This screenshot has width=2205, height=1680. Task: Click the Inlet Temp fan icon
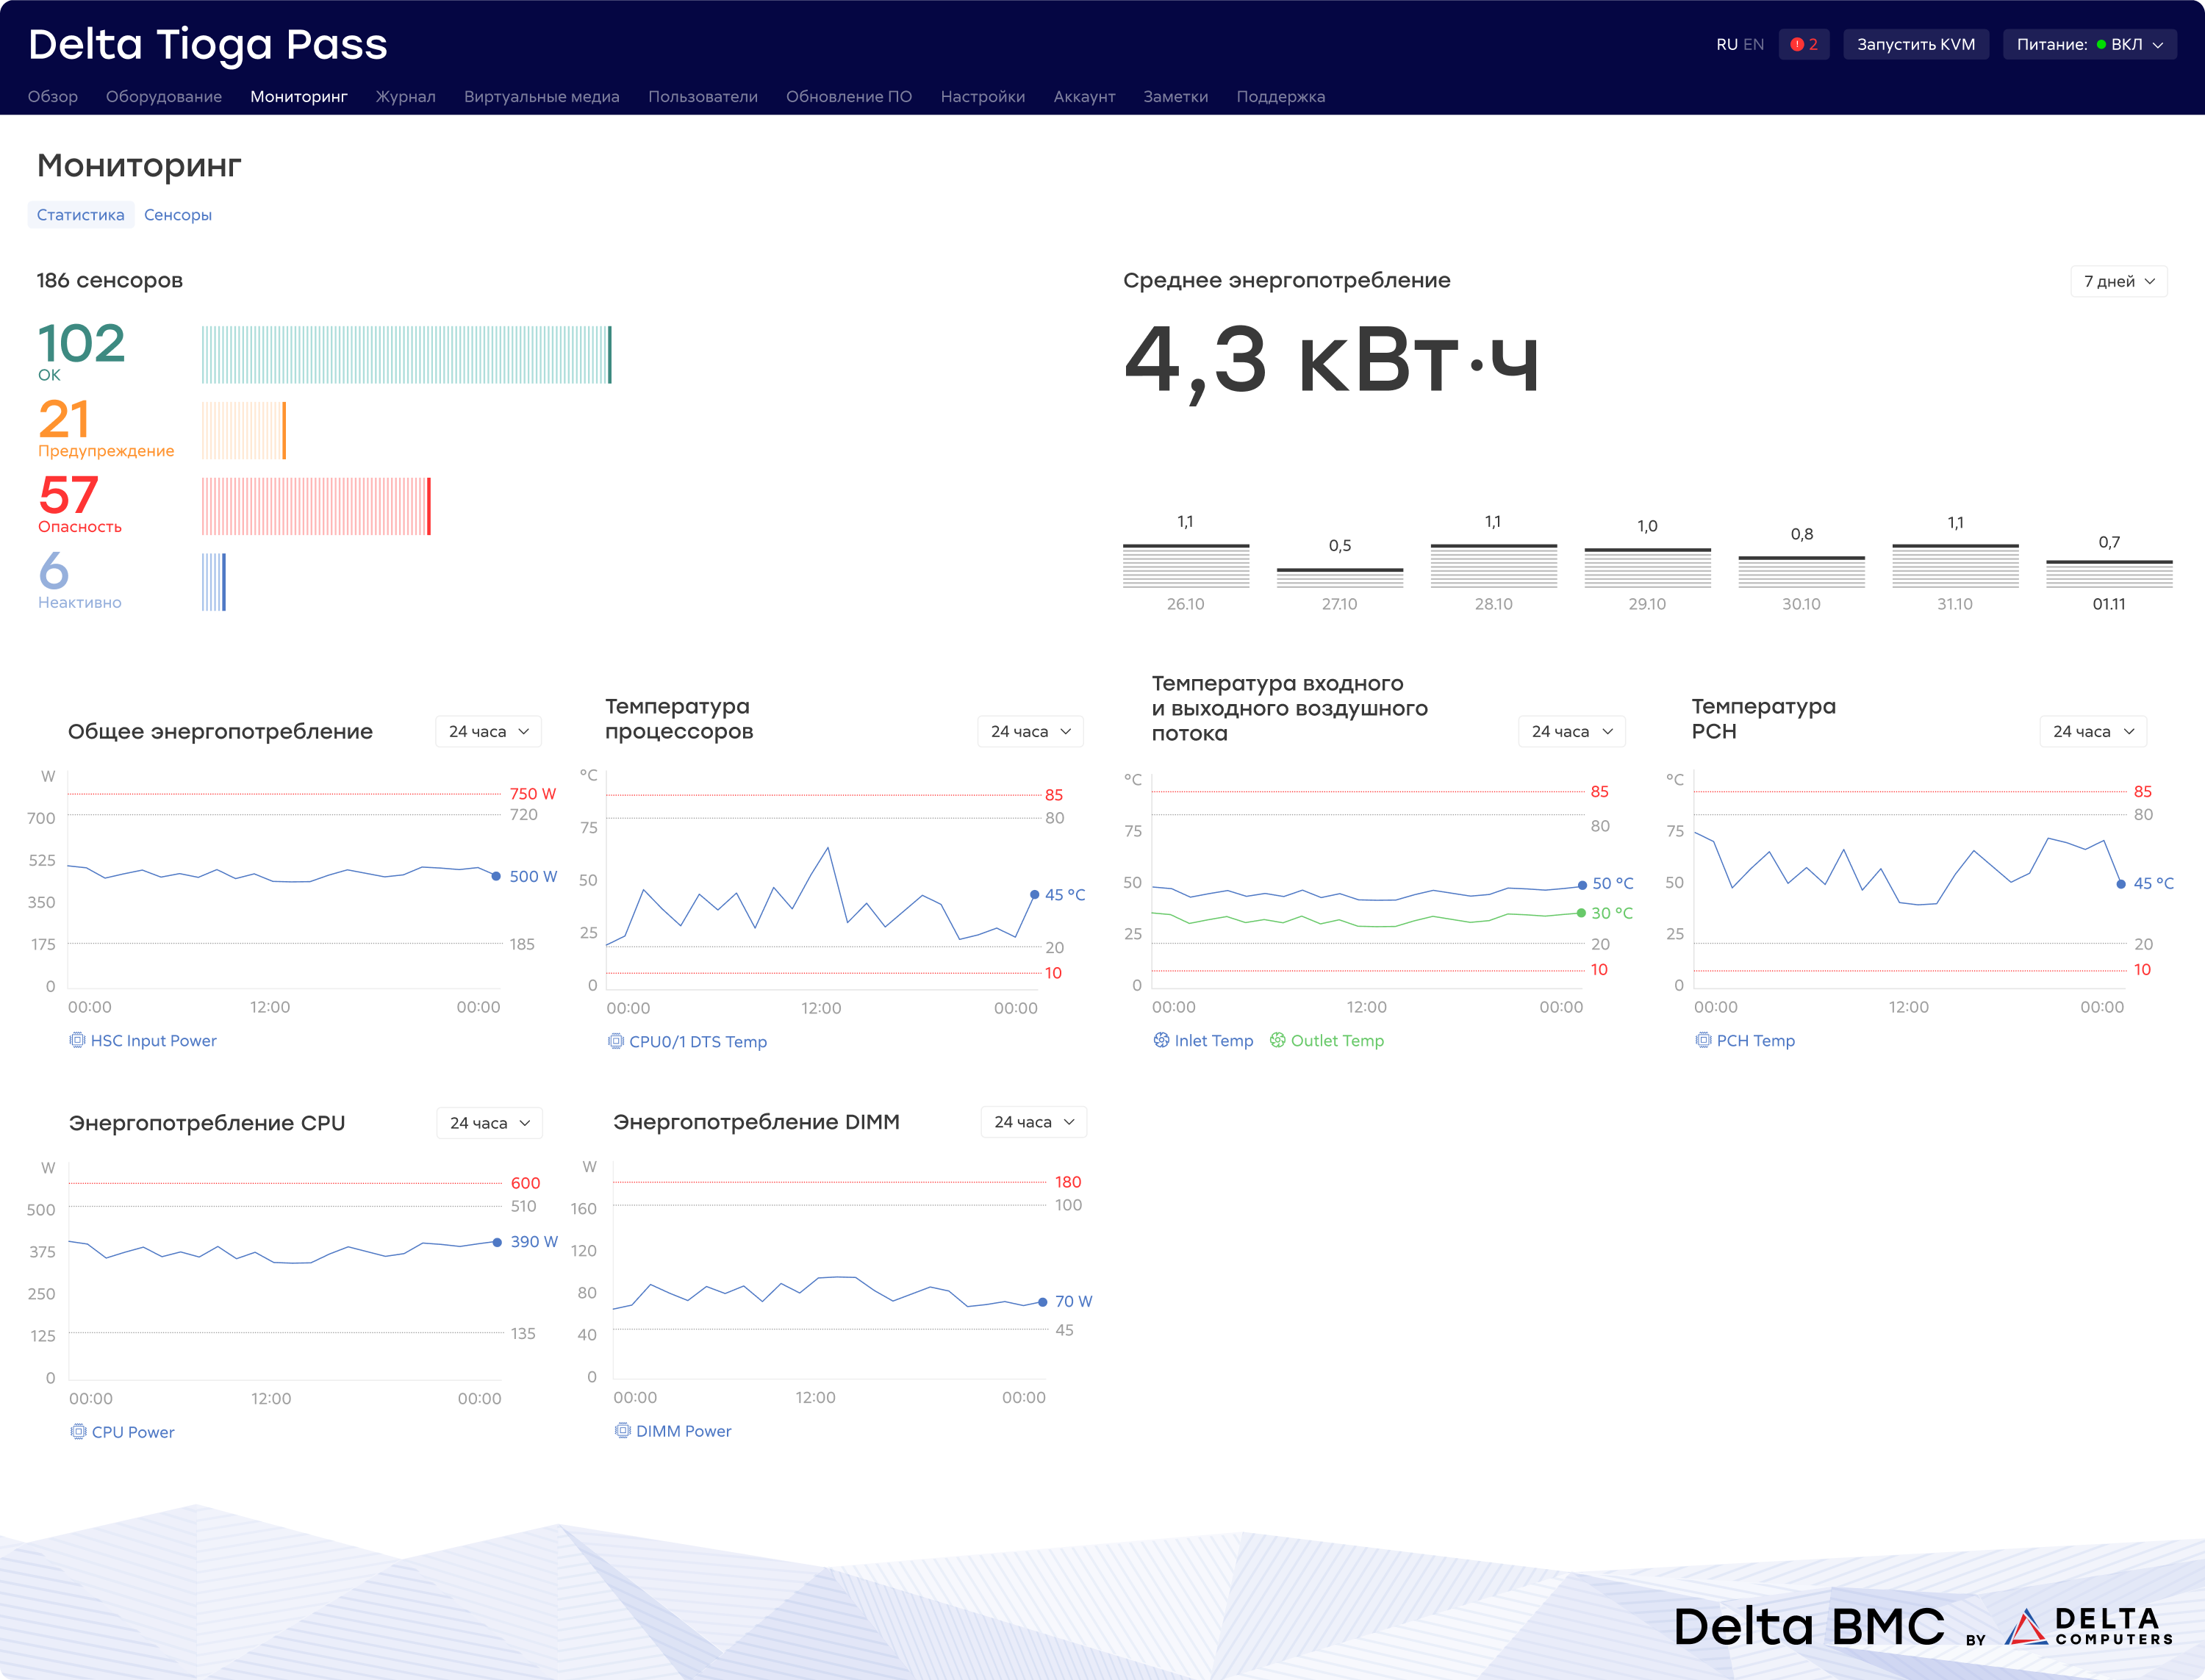(x=1161, y=1040)
